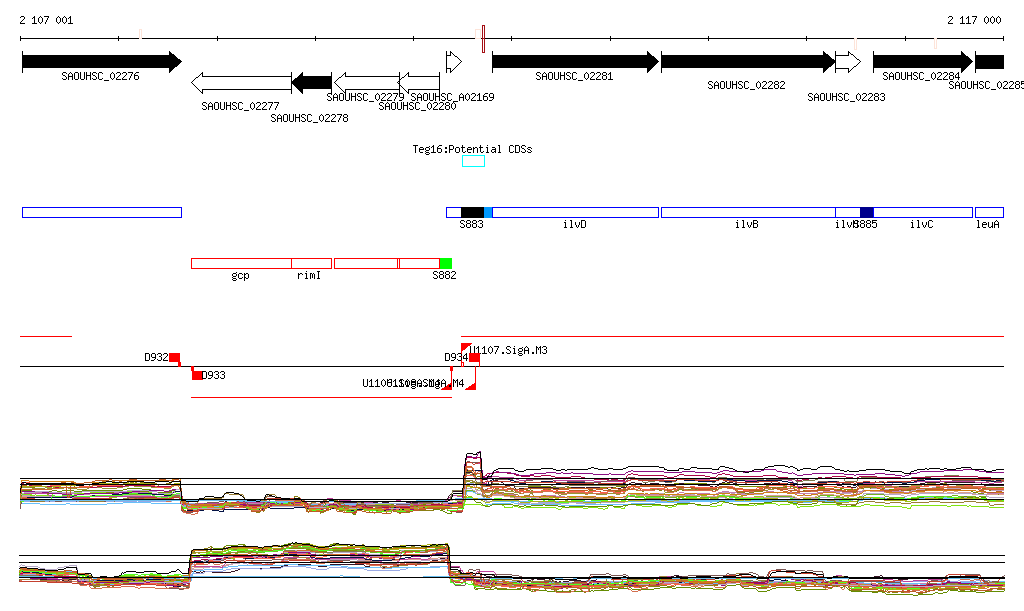Select the SAOUHSC_02282 gene arrow
The height and width of the screenshot is (611, 1024).
coord(747,62)
